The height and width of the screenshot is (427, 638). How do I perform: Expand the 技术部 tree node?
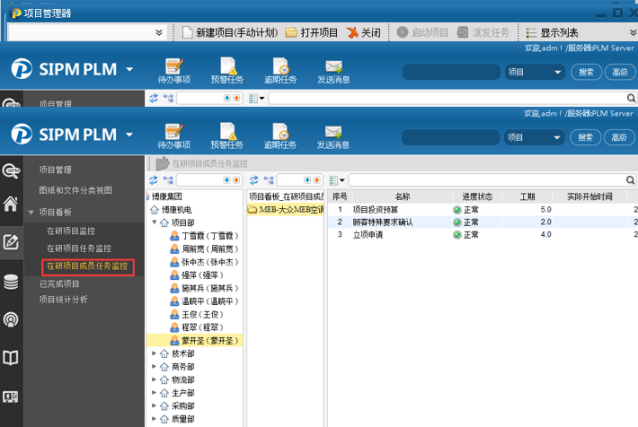pos(154,353)
